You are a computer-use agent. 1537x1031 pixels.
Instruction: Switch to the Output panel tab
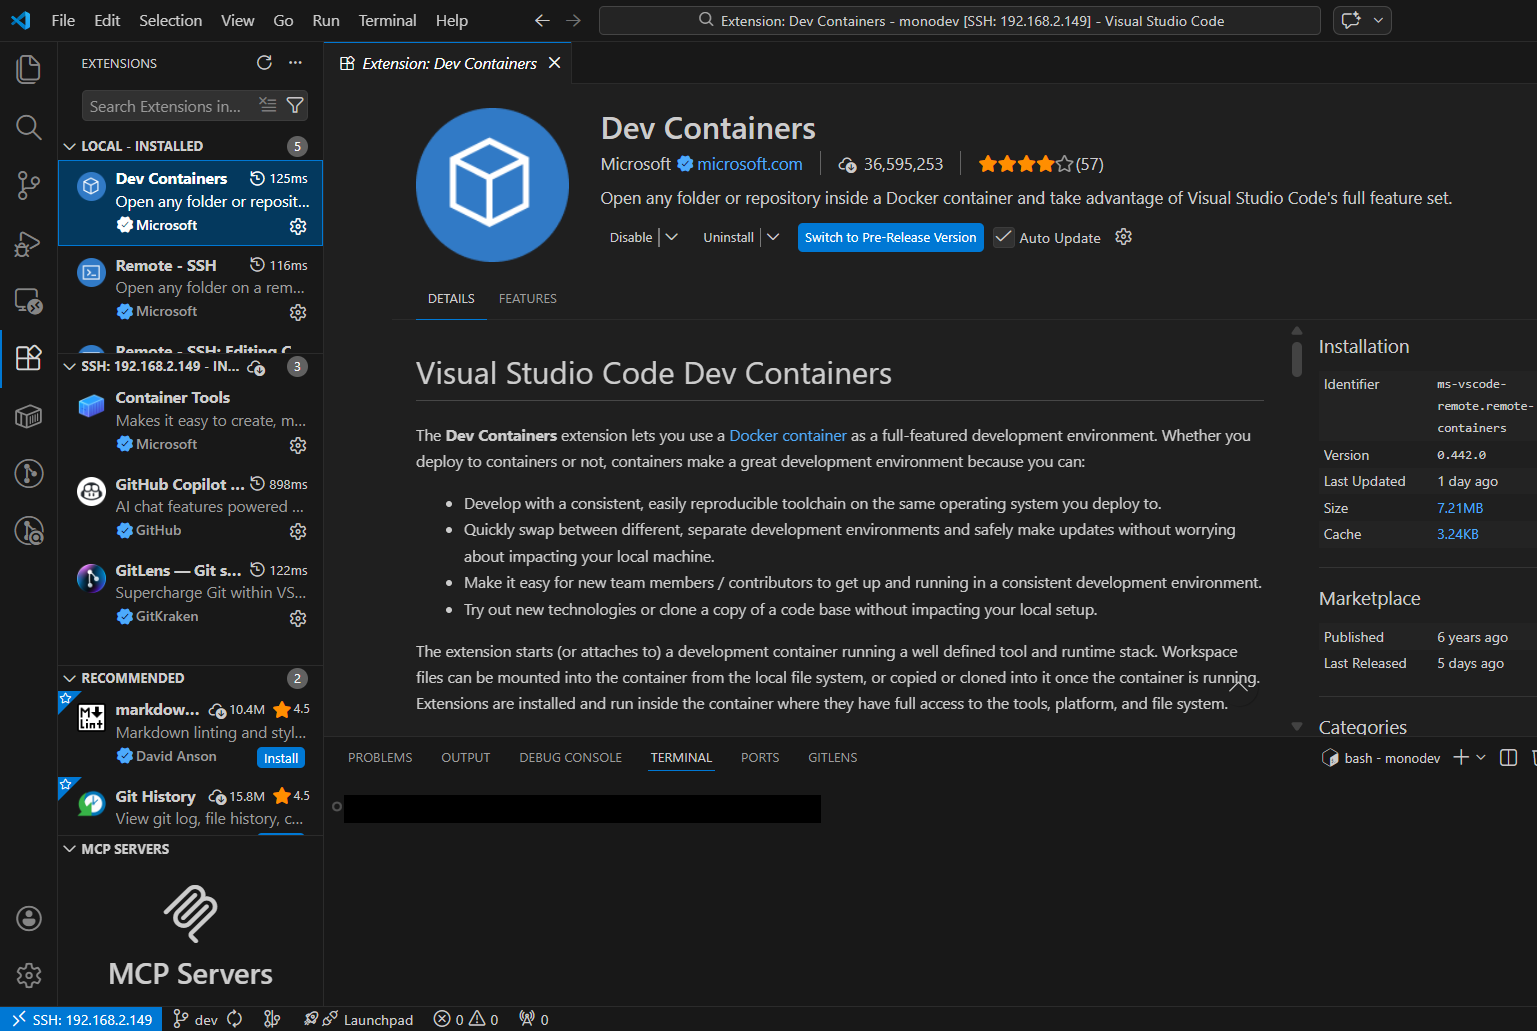tap(466, 758)
